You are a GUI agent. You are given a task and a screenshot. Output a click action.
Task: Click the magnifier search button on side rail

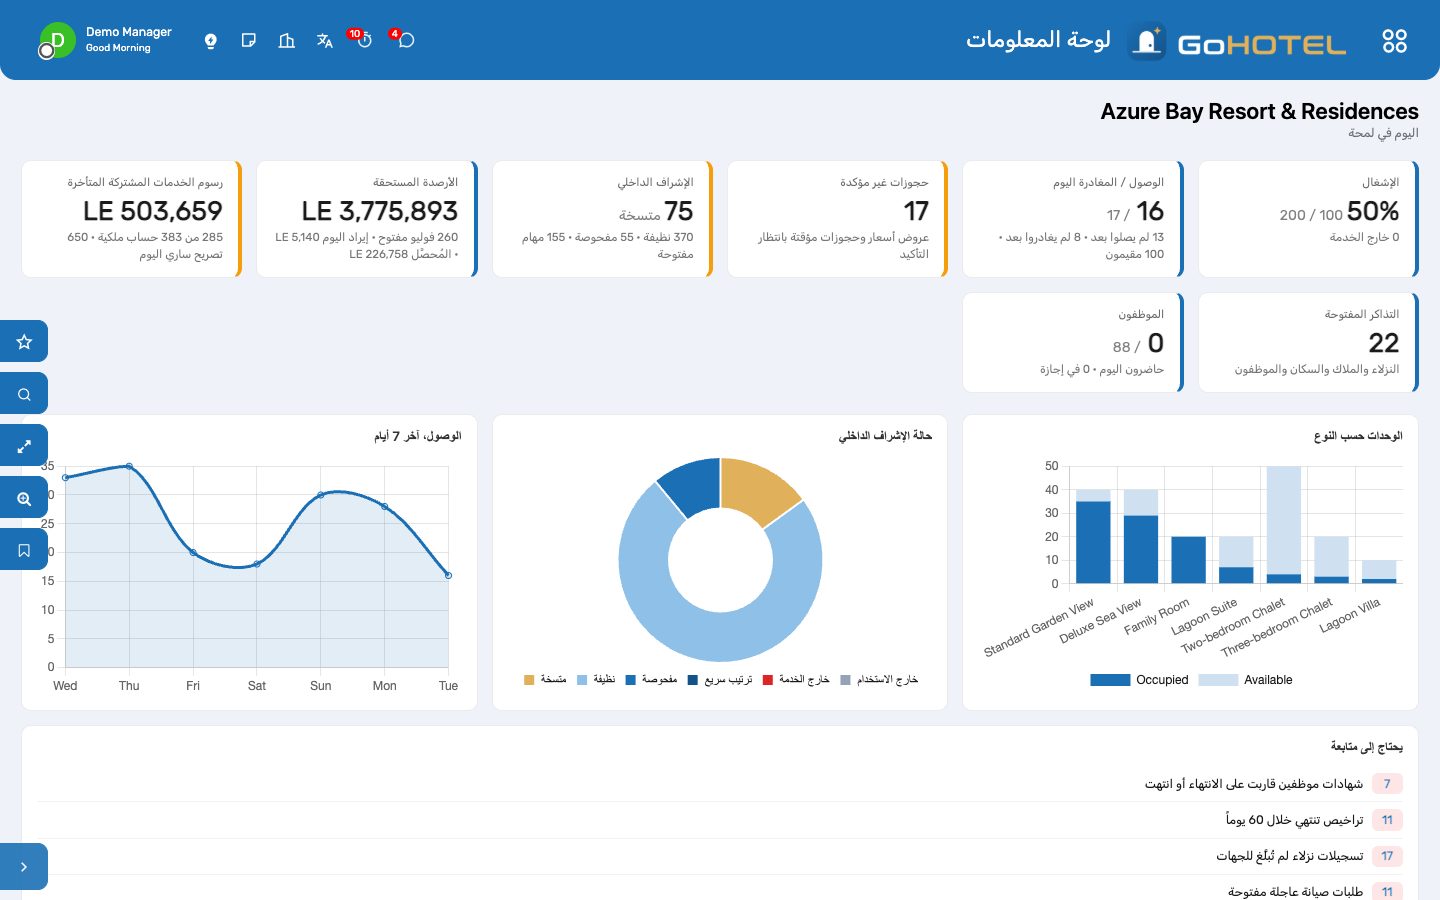[24, 394]
